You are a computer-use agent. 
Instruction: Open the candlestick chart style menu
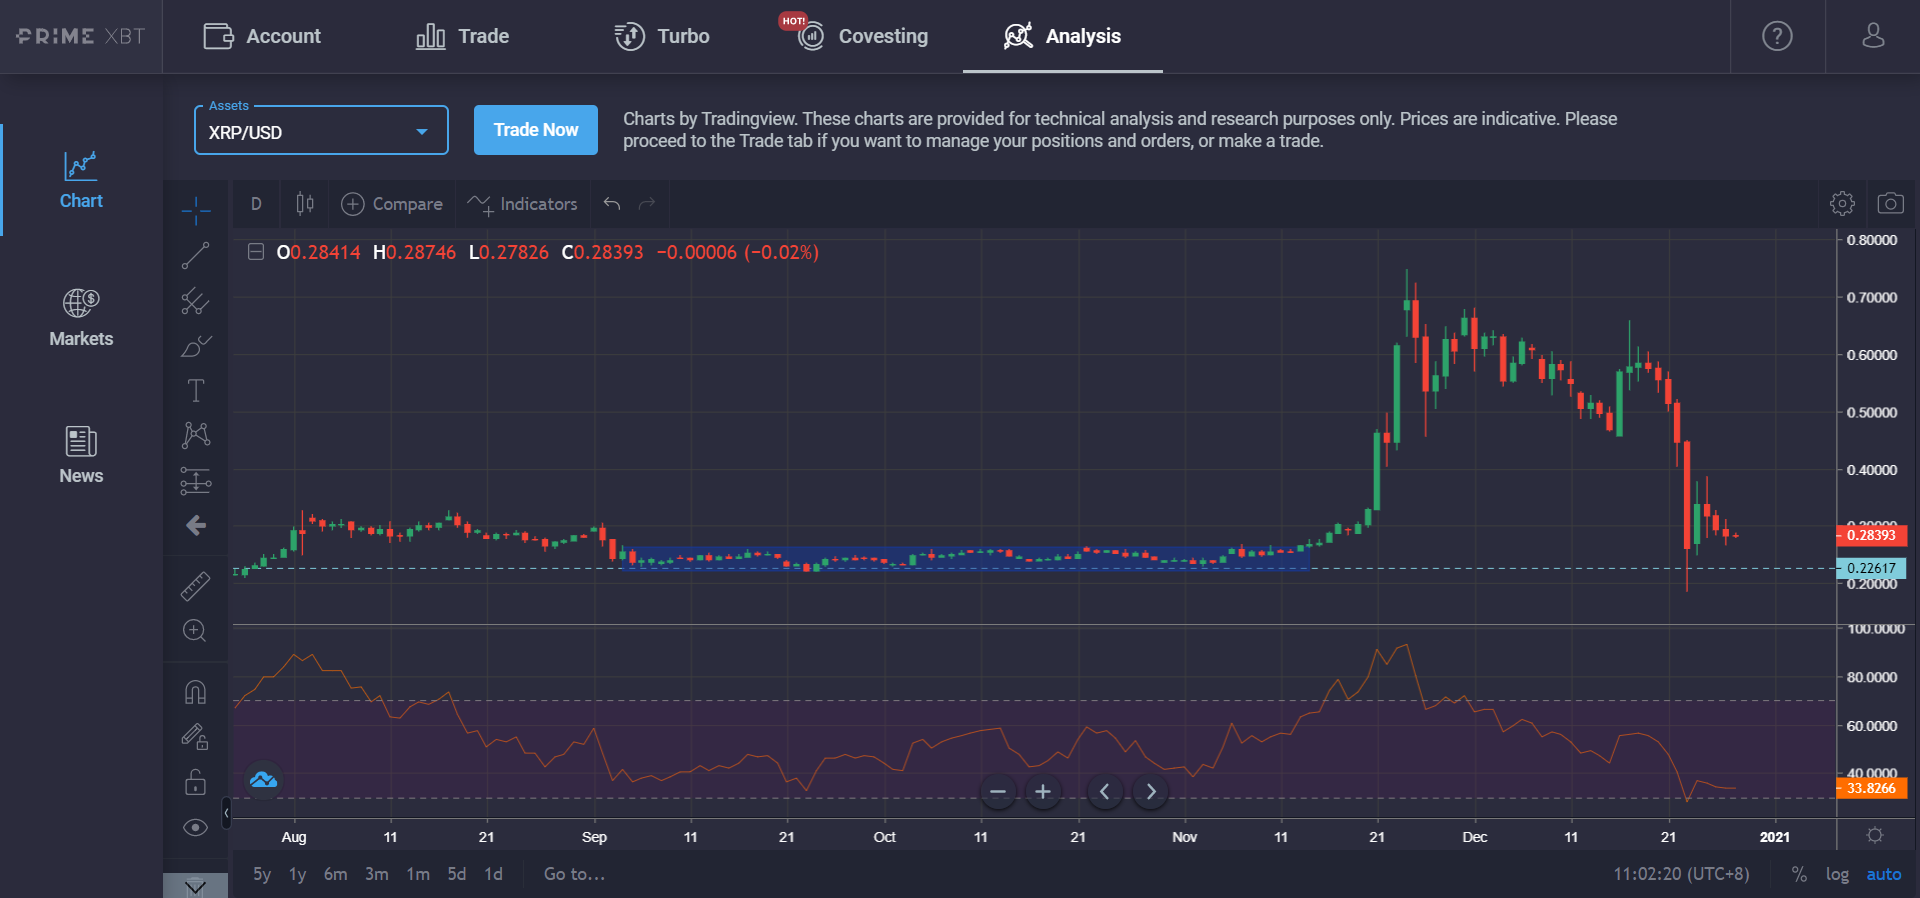click(305, 204)
